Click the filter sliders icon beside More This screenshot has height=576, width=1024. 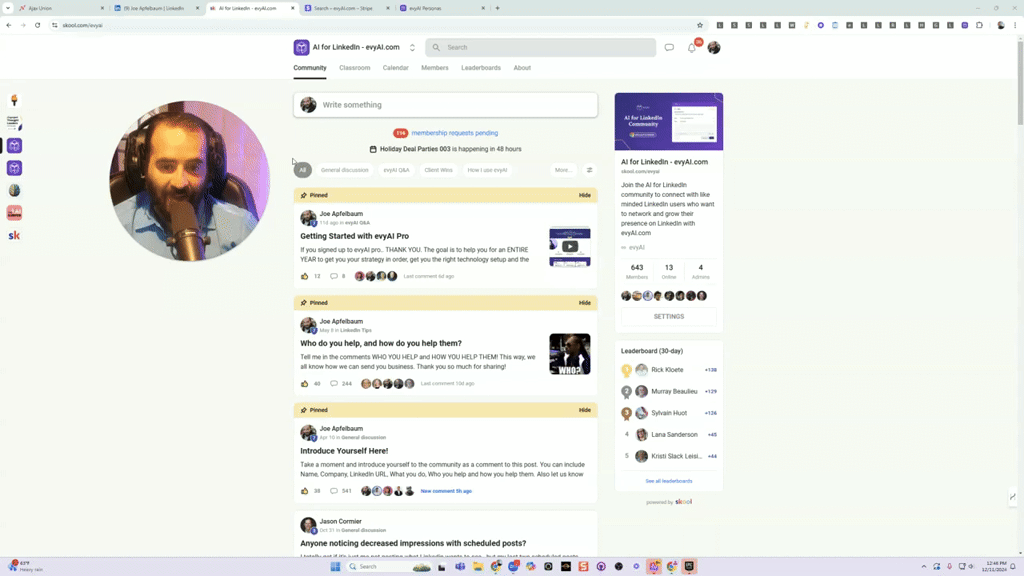[x=589, y=169]
